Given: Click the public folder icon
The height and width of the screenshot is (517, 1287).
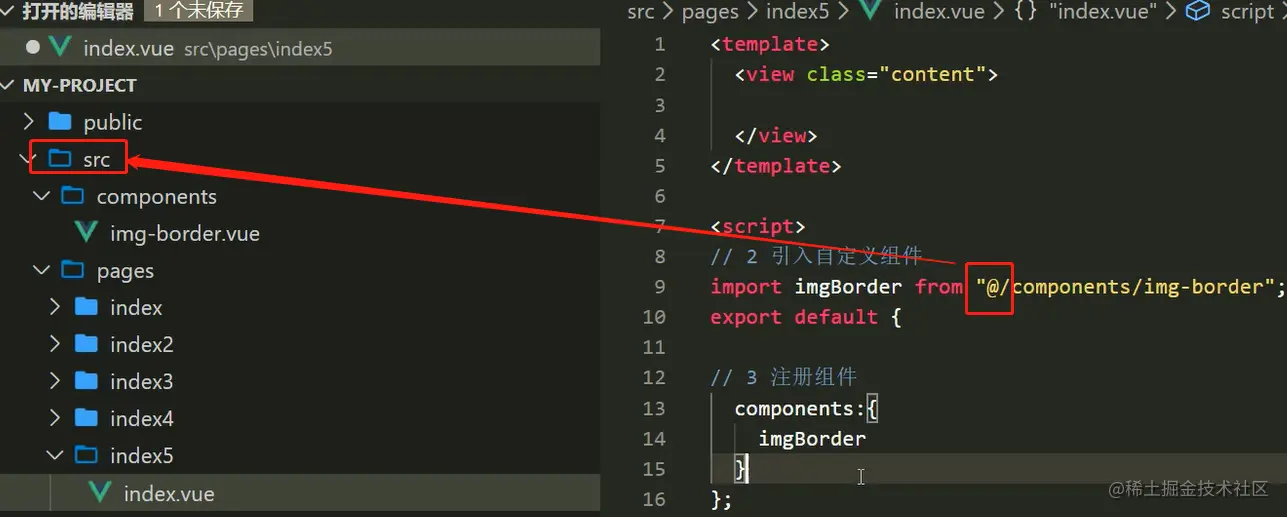Looking at the screenshot, I should [x=60, y=122].
